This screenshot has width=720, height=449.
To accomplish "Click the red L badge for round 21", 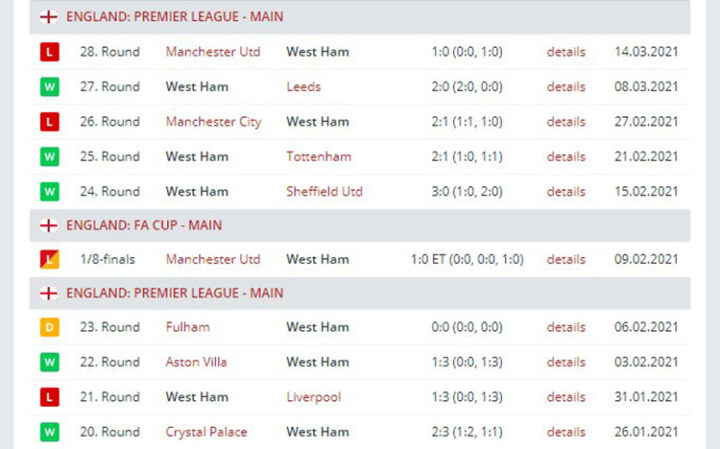I will point(49,397).
